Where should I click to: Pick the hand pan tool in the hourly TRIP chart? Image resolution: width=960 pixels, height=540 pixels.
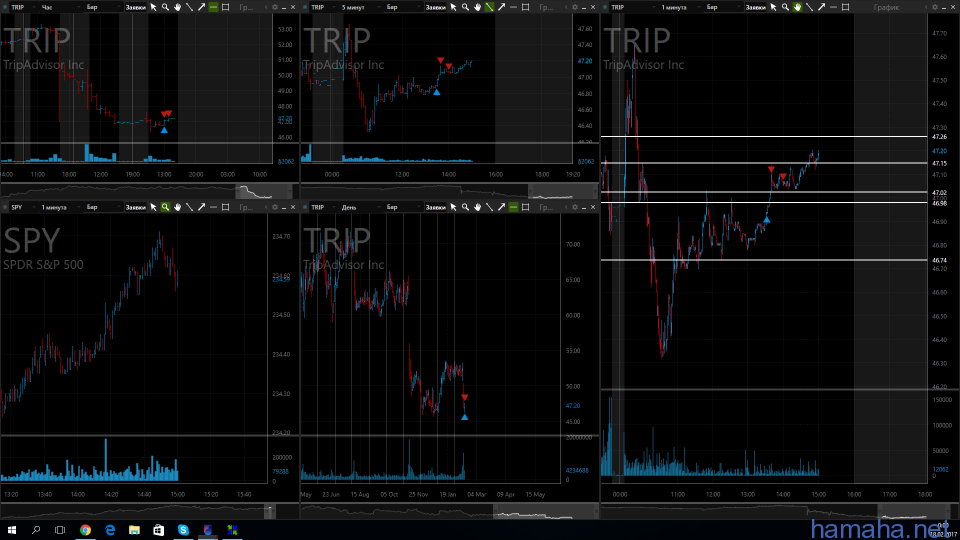pos(178,7)
